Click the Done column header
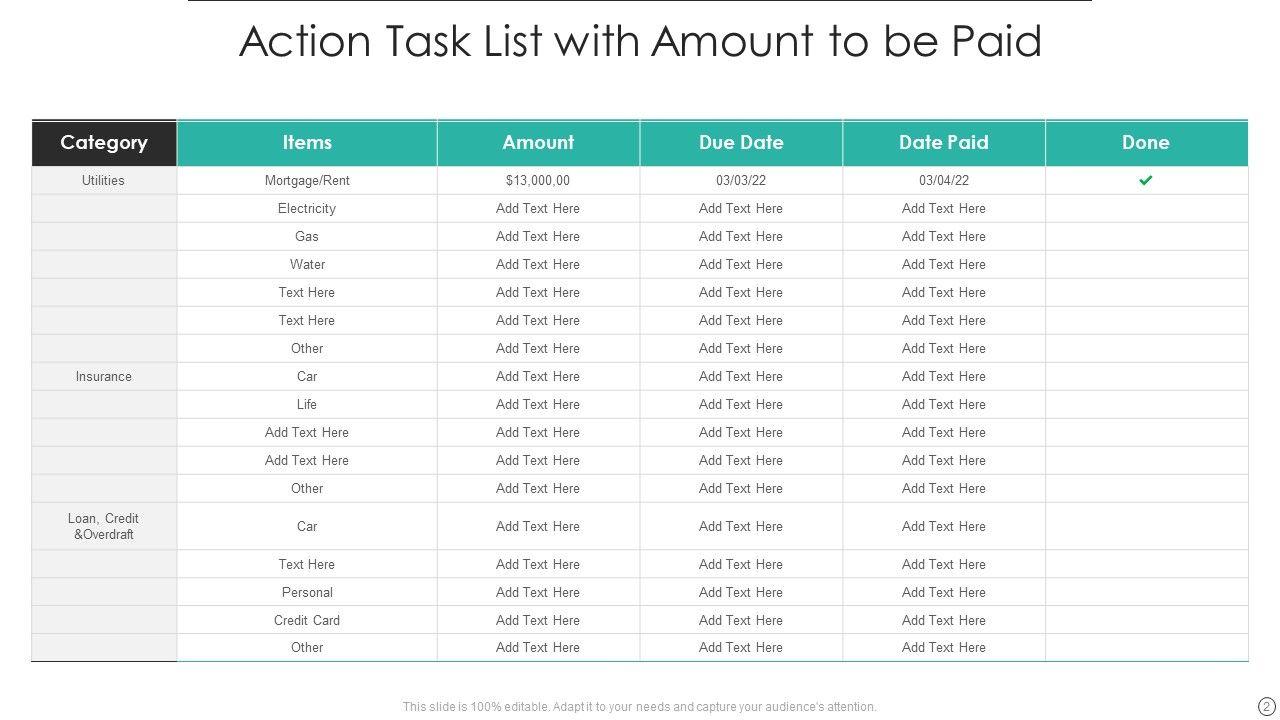 1146,143
